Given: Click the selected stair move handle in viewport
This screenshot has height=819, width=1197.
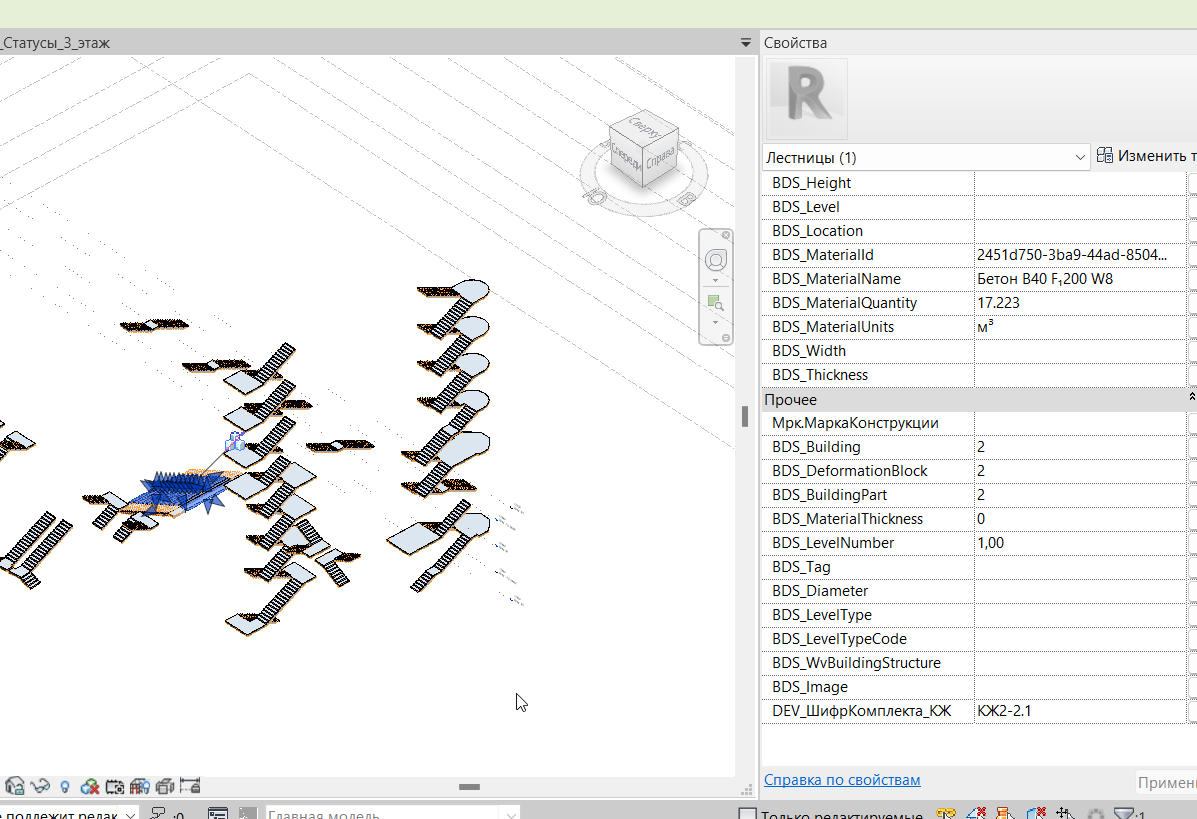Looking at the screenshot, I should tap(236, 442).
